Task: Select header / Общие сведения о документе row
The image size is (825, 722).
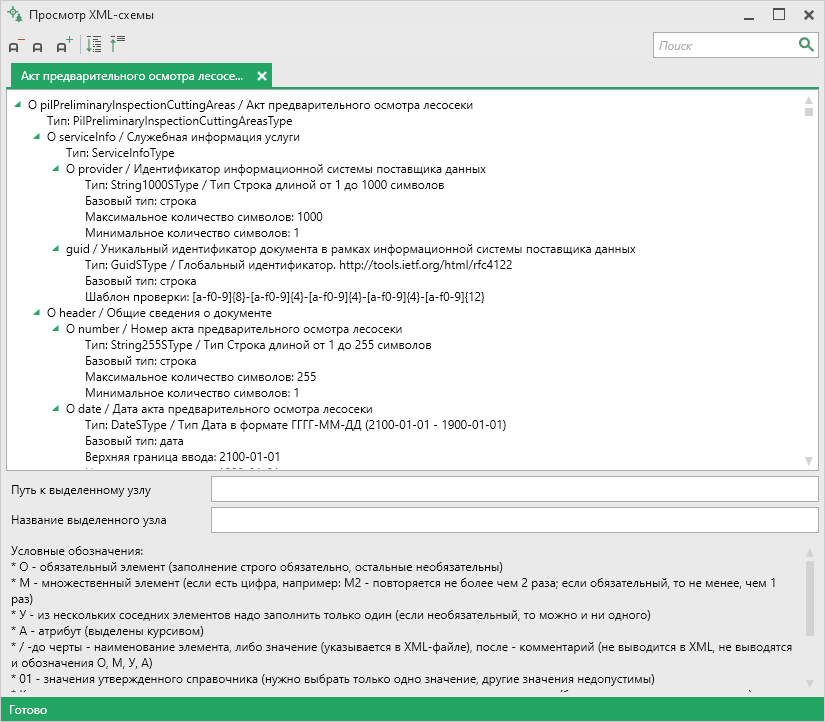Action: coord(159,313)
